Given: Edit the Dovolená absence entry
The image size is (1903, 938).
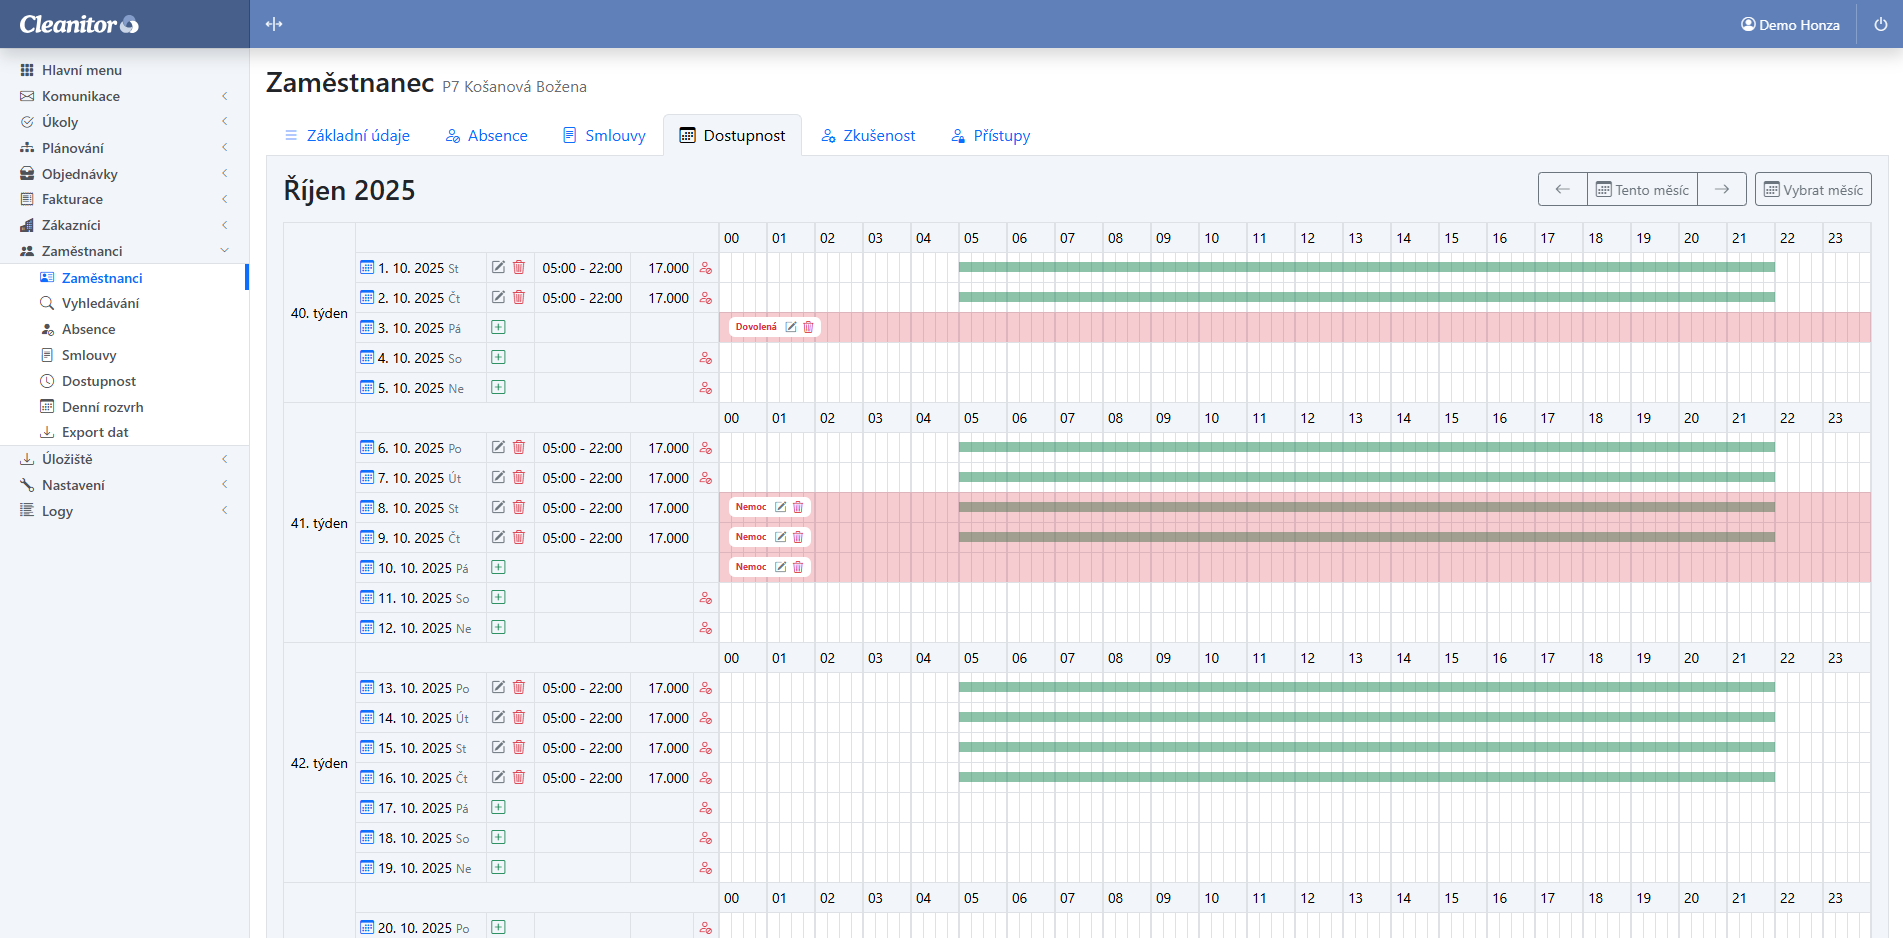Looking at the screenshot, I should pos(791,327).
